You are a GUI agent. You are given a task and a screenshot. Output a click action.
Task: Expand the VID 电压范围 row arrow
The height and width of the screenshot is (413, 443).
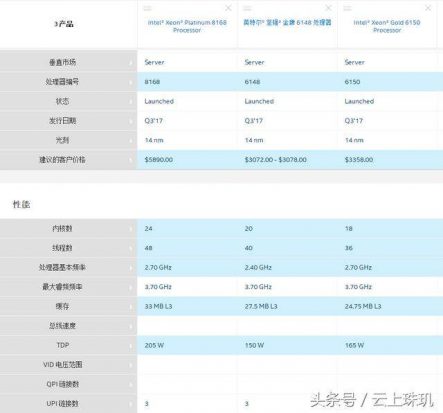(131, 365)
